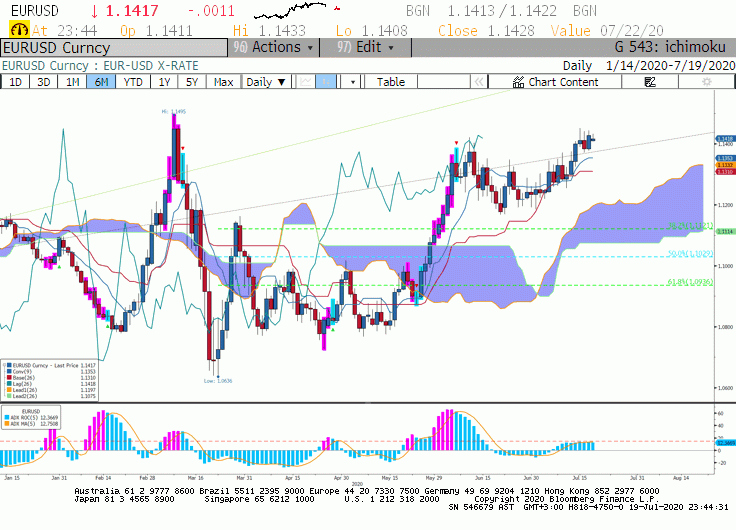Click the green 1.1114 price axis tag
The image size is (736, 530).
[725, 231]
